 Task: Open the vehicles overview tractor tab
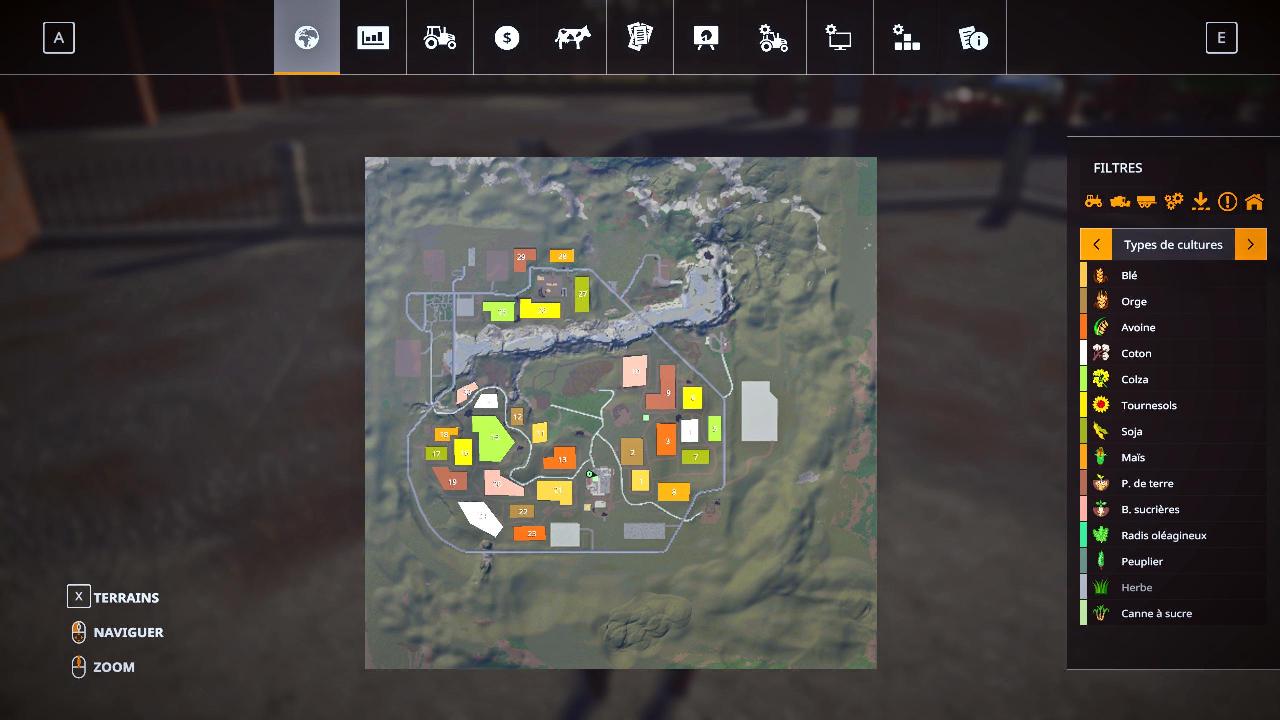[440, 38]
